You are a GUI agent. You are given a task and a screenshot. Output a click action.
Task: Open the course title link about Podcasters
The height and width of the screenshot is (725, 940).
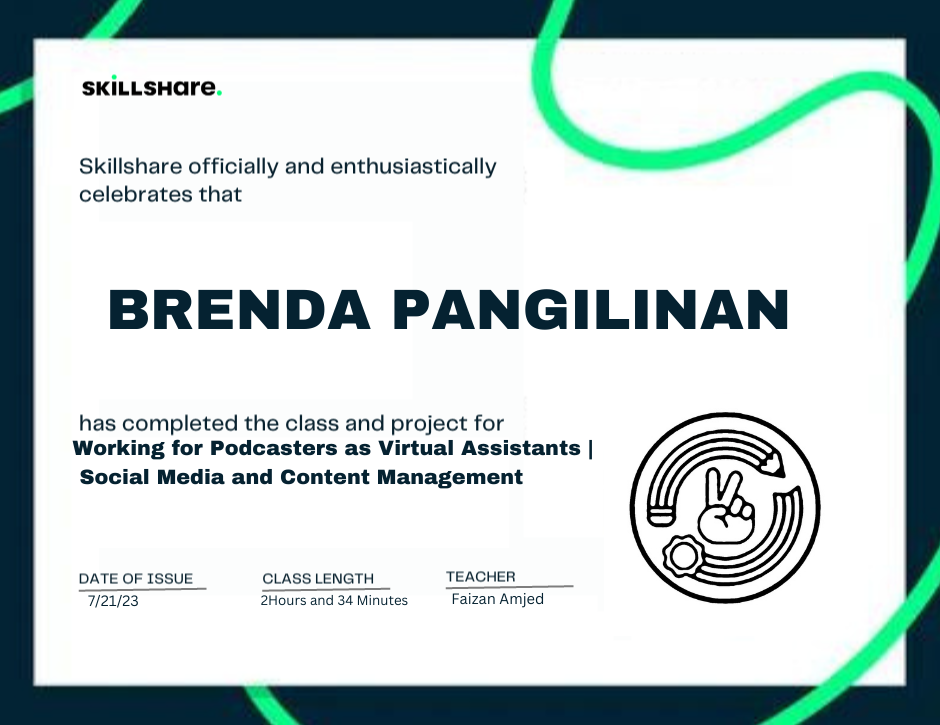[x=333, y=448]
